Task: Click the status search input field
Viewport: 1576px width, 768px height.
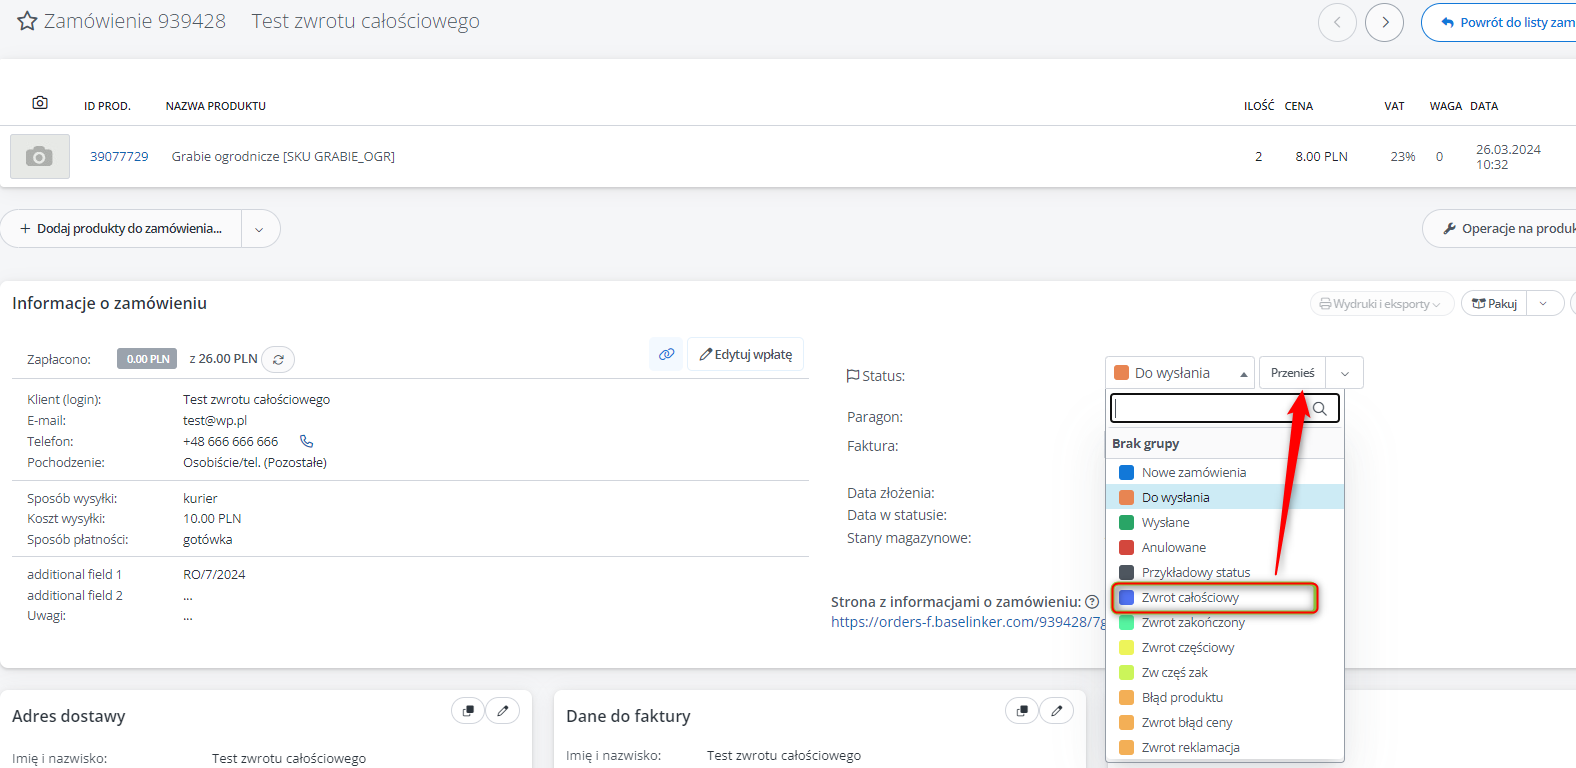Action: [x=1210, y=408]
